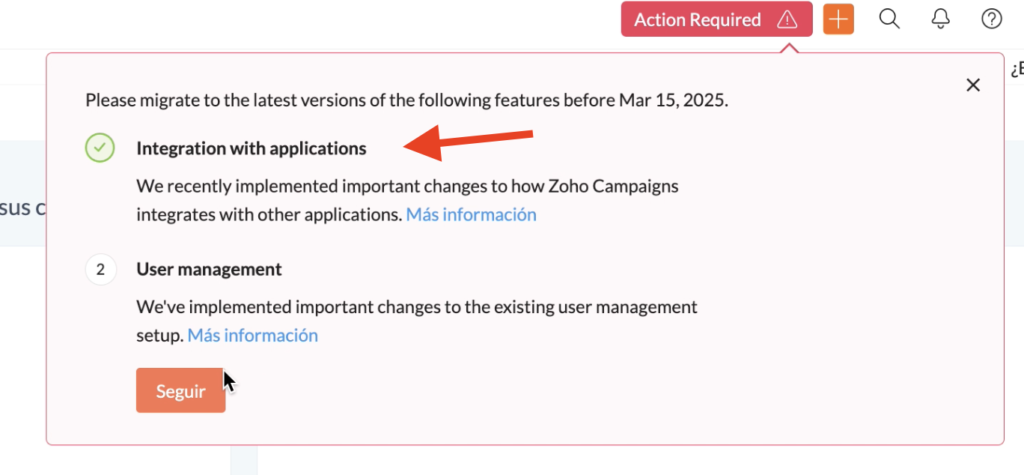
Task: Select the Integration with applications heading
Action: pyautogui.click(x=251, y=148)
